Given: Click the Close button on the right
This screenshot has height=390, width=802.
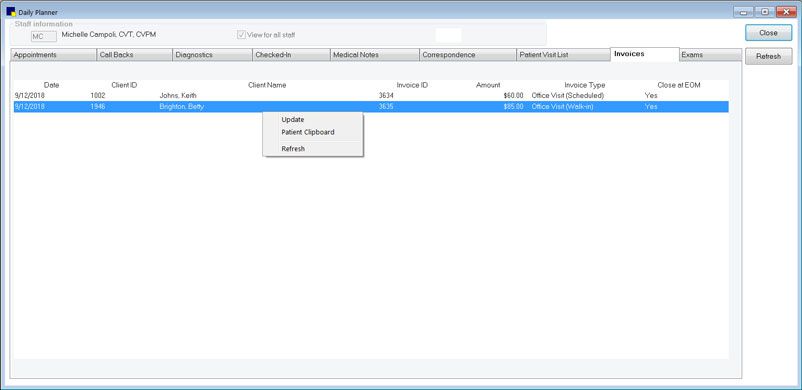Looking at the screenshot, I should click(x=768, y=33).
